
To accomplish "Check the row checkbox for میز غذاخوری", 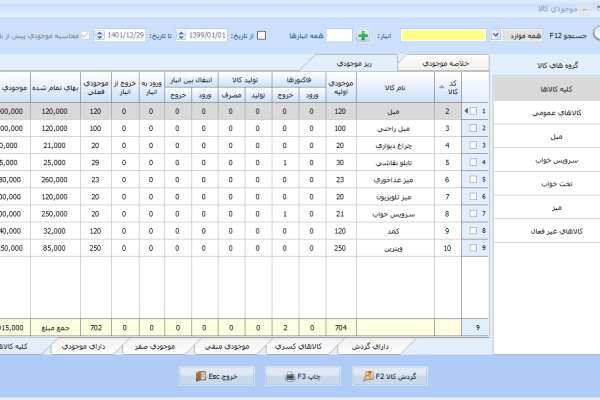I will click(473, 180).
